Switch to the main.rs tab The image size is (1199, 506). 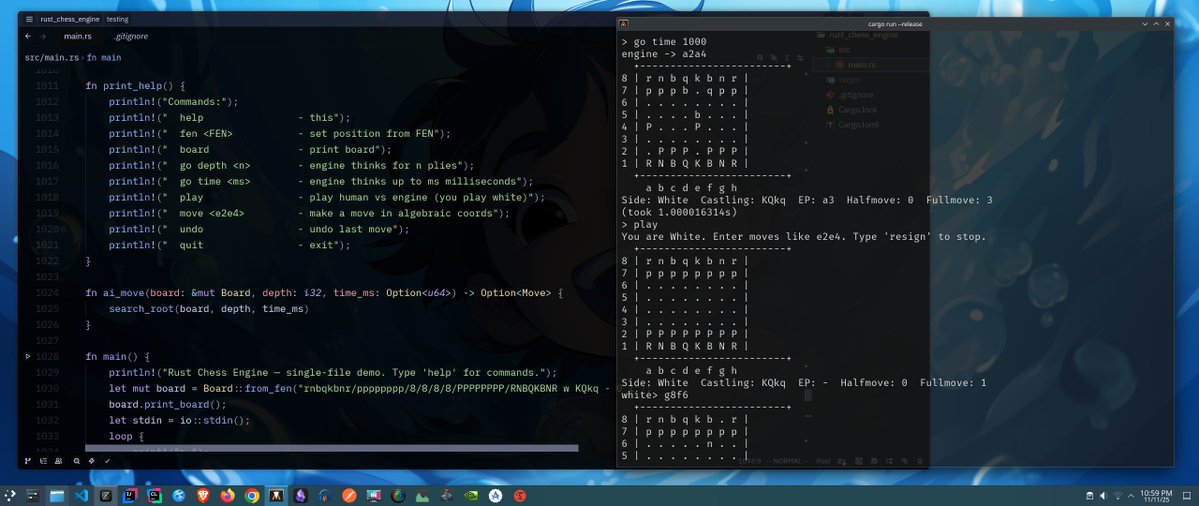78,36
